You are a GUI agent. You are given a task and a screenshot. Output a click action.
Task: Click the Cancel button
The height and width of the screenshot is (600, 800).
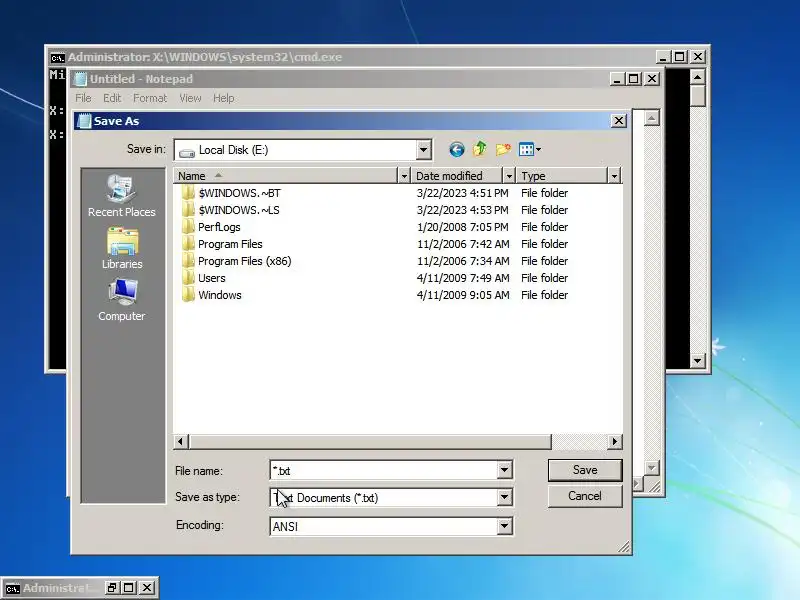click(585, 496)
